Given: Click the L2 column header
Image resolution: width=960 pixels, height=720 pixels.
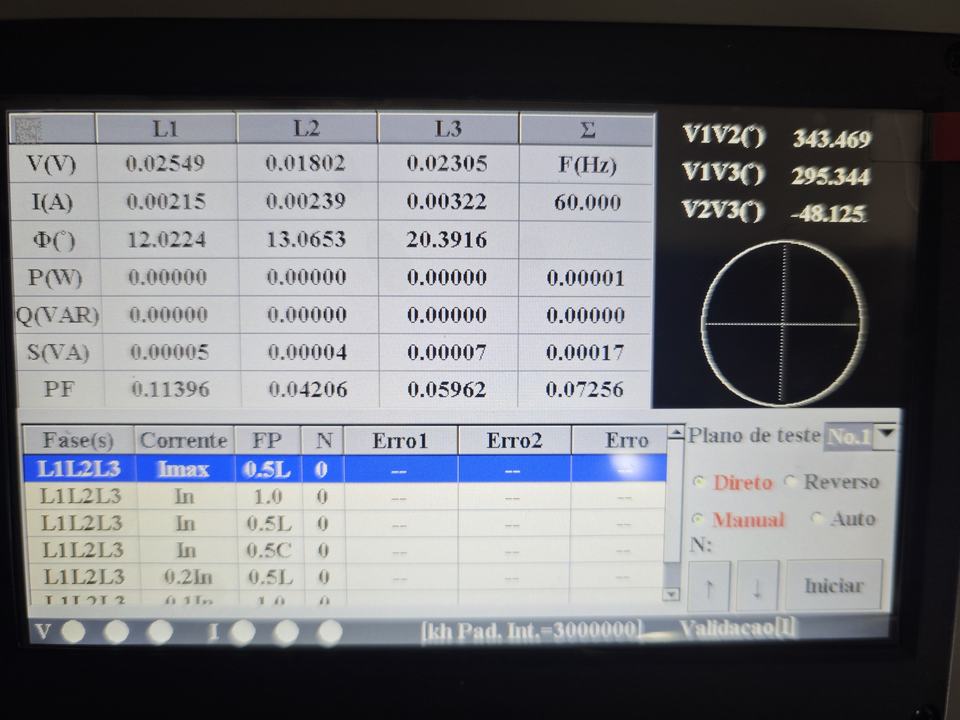Looking at the screenshot, I should point(307,129).
